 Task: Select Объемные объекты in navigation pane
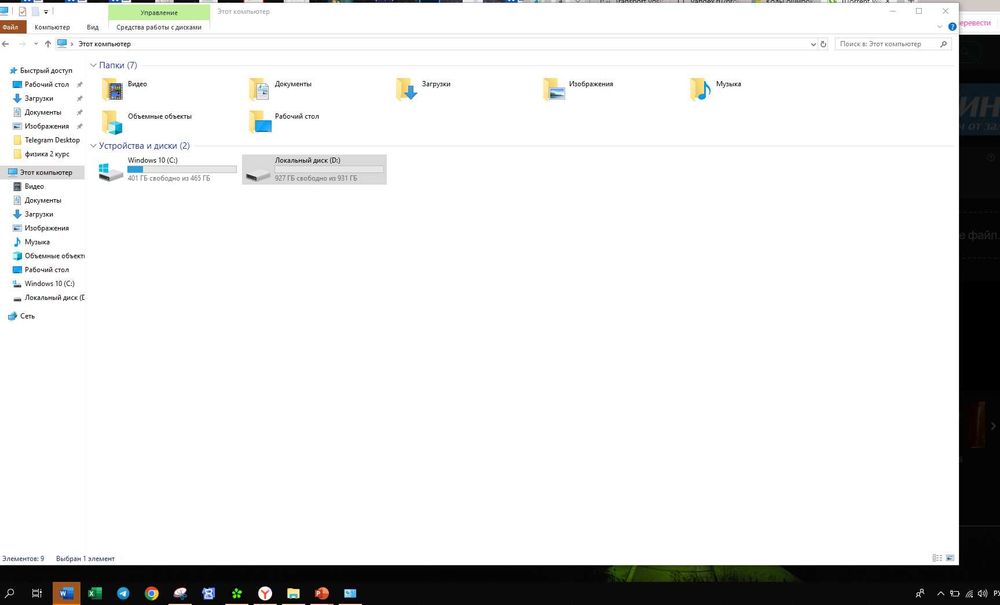[x=54, y=256]
